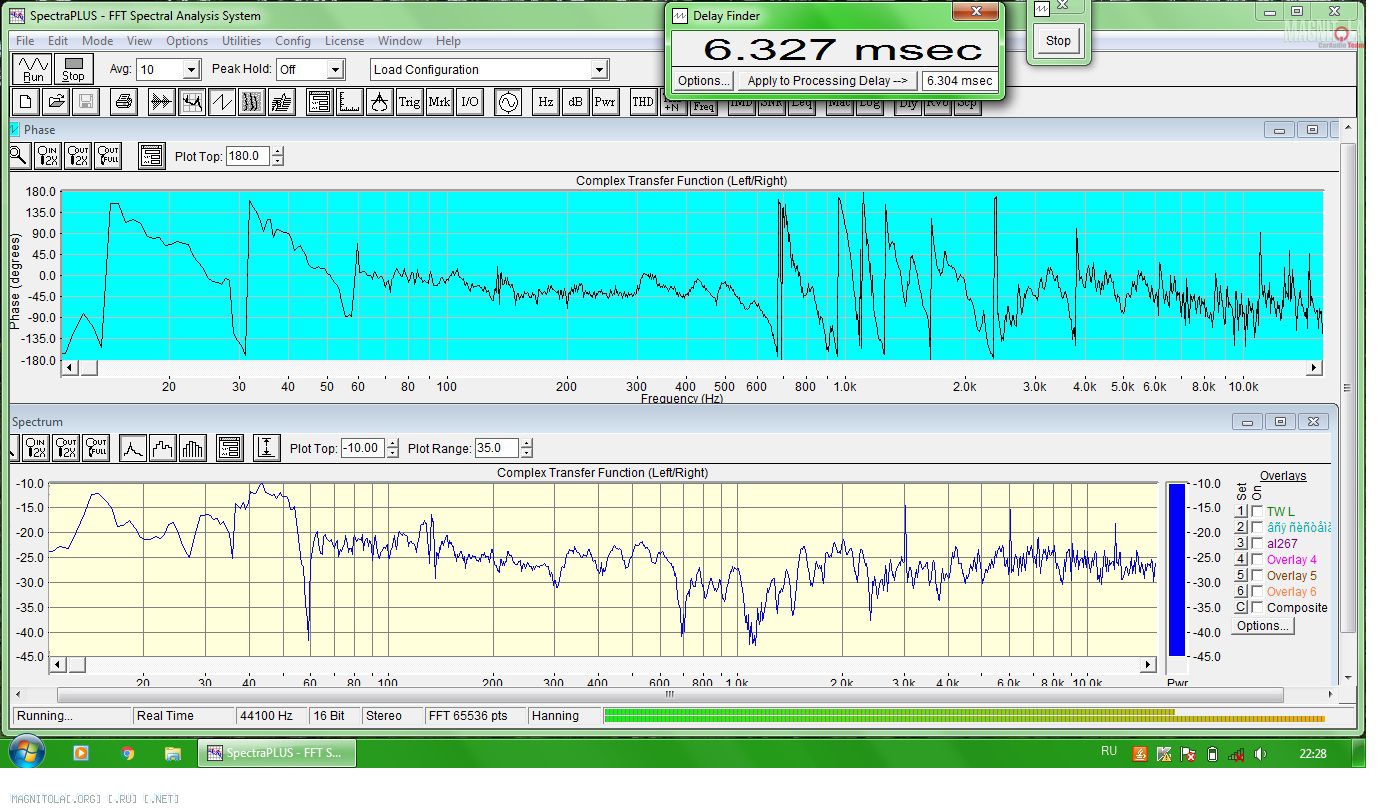This screenshot has width=1384, height=808.
Task: Toggle the THD distortion utility
Action: 643,101
